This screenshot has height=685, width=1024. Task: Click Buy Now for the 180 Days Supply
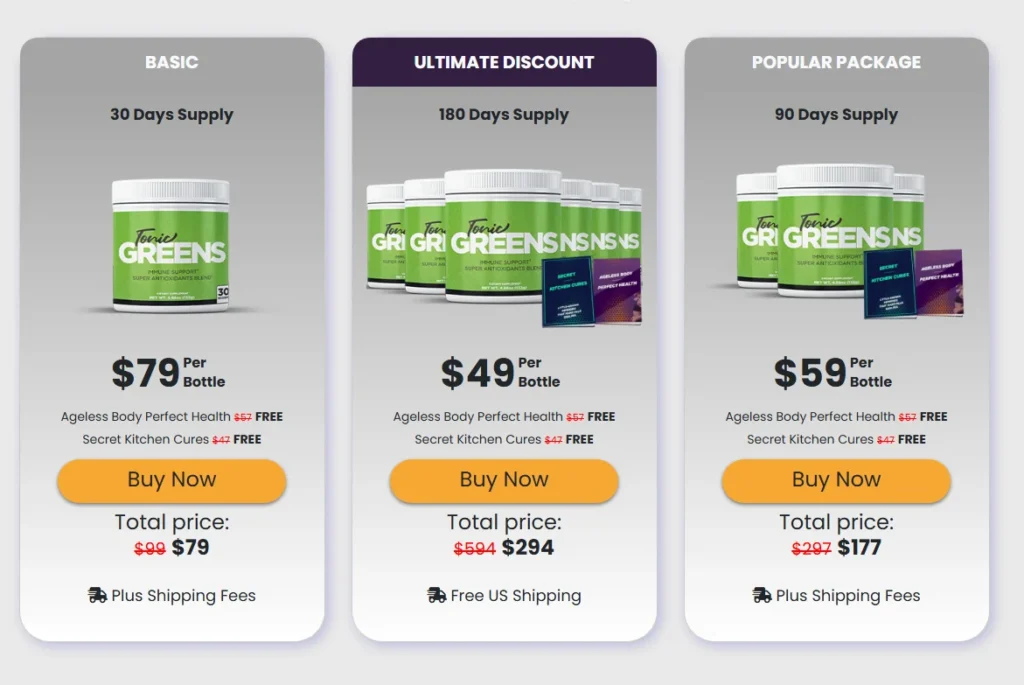pyautogui.click(x=503, y=480)
